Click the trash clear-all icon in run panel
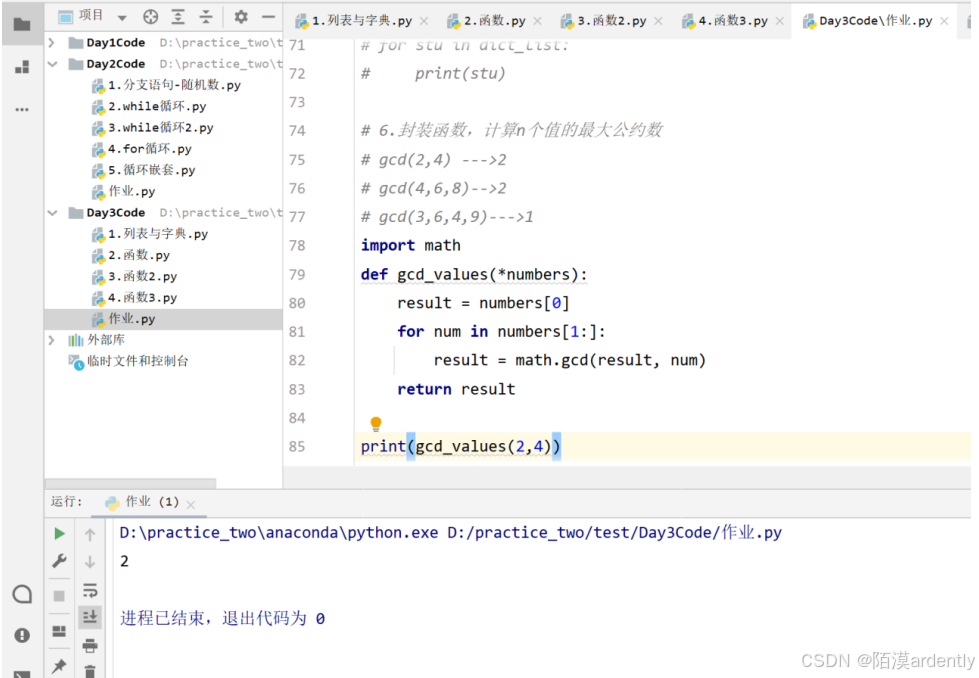979x678 pixels. pyautogui.click(x=90, y=671)
